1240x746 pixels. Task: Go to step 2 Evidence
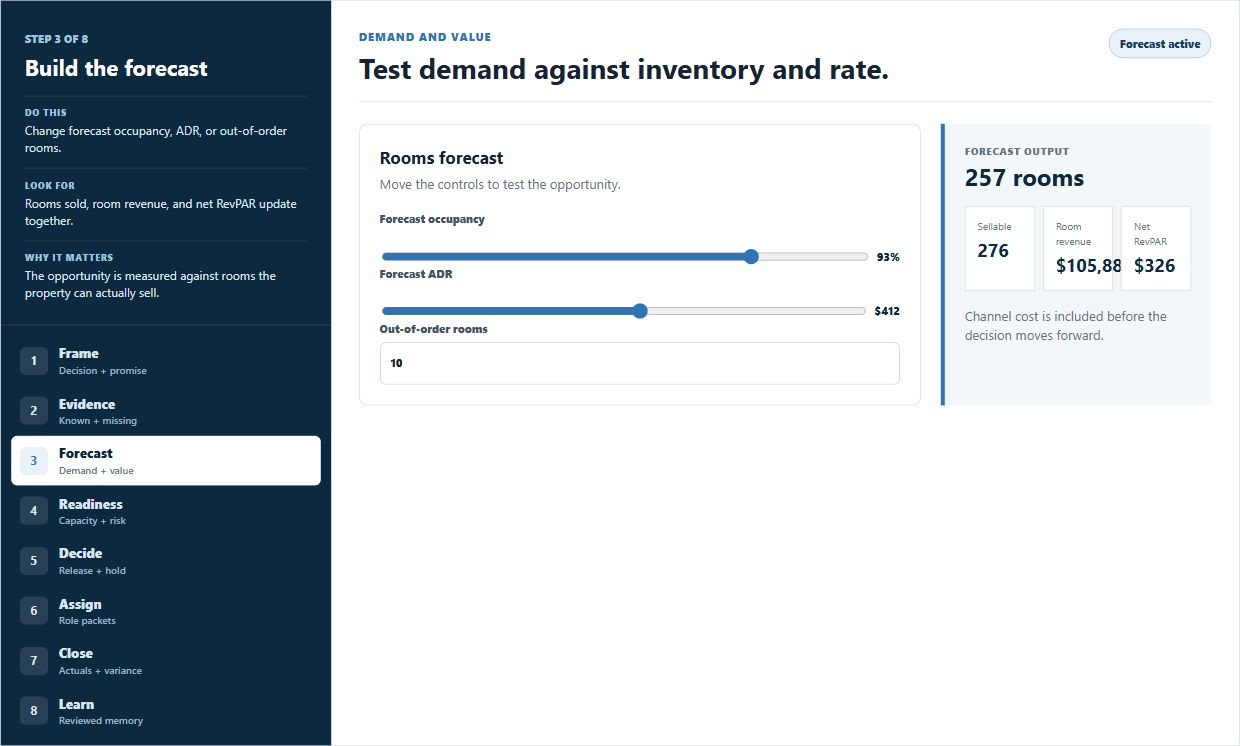166,411
